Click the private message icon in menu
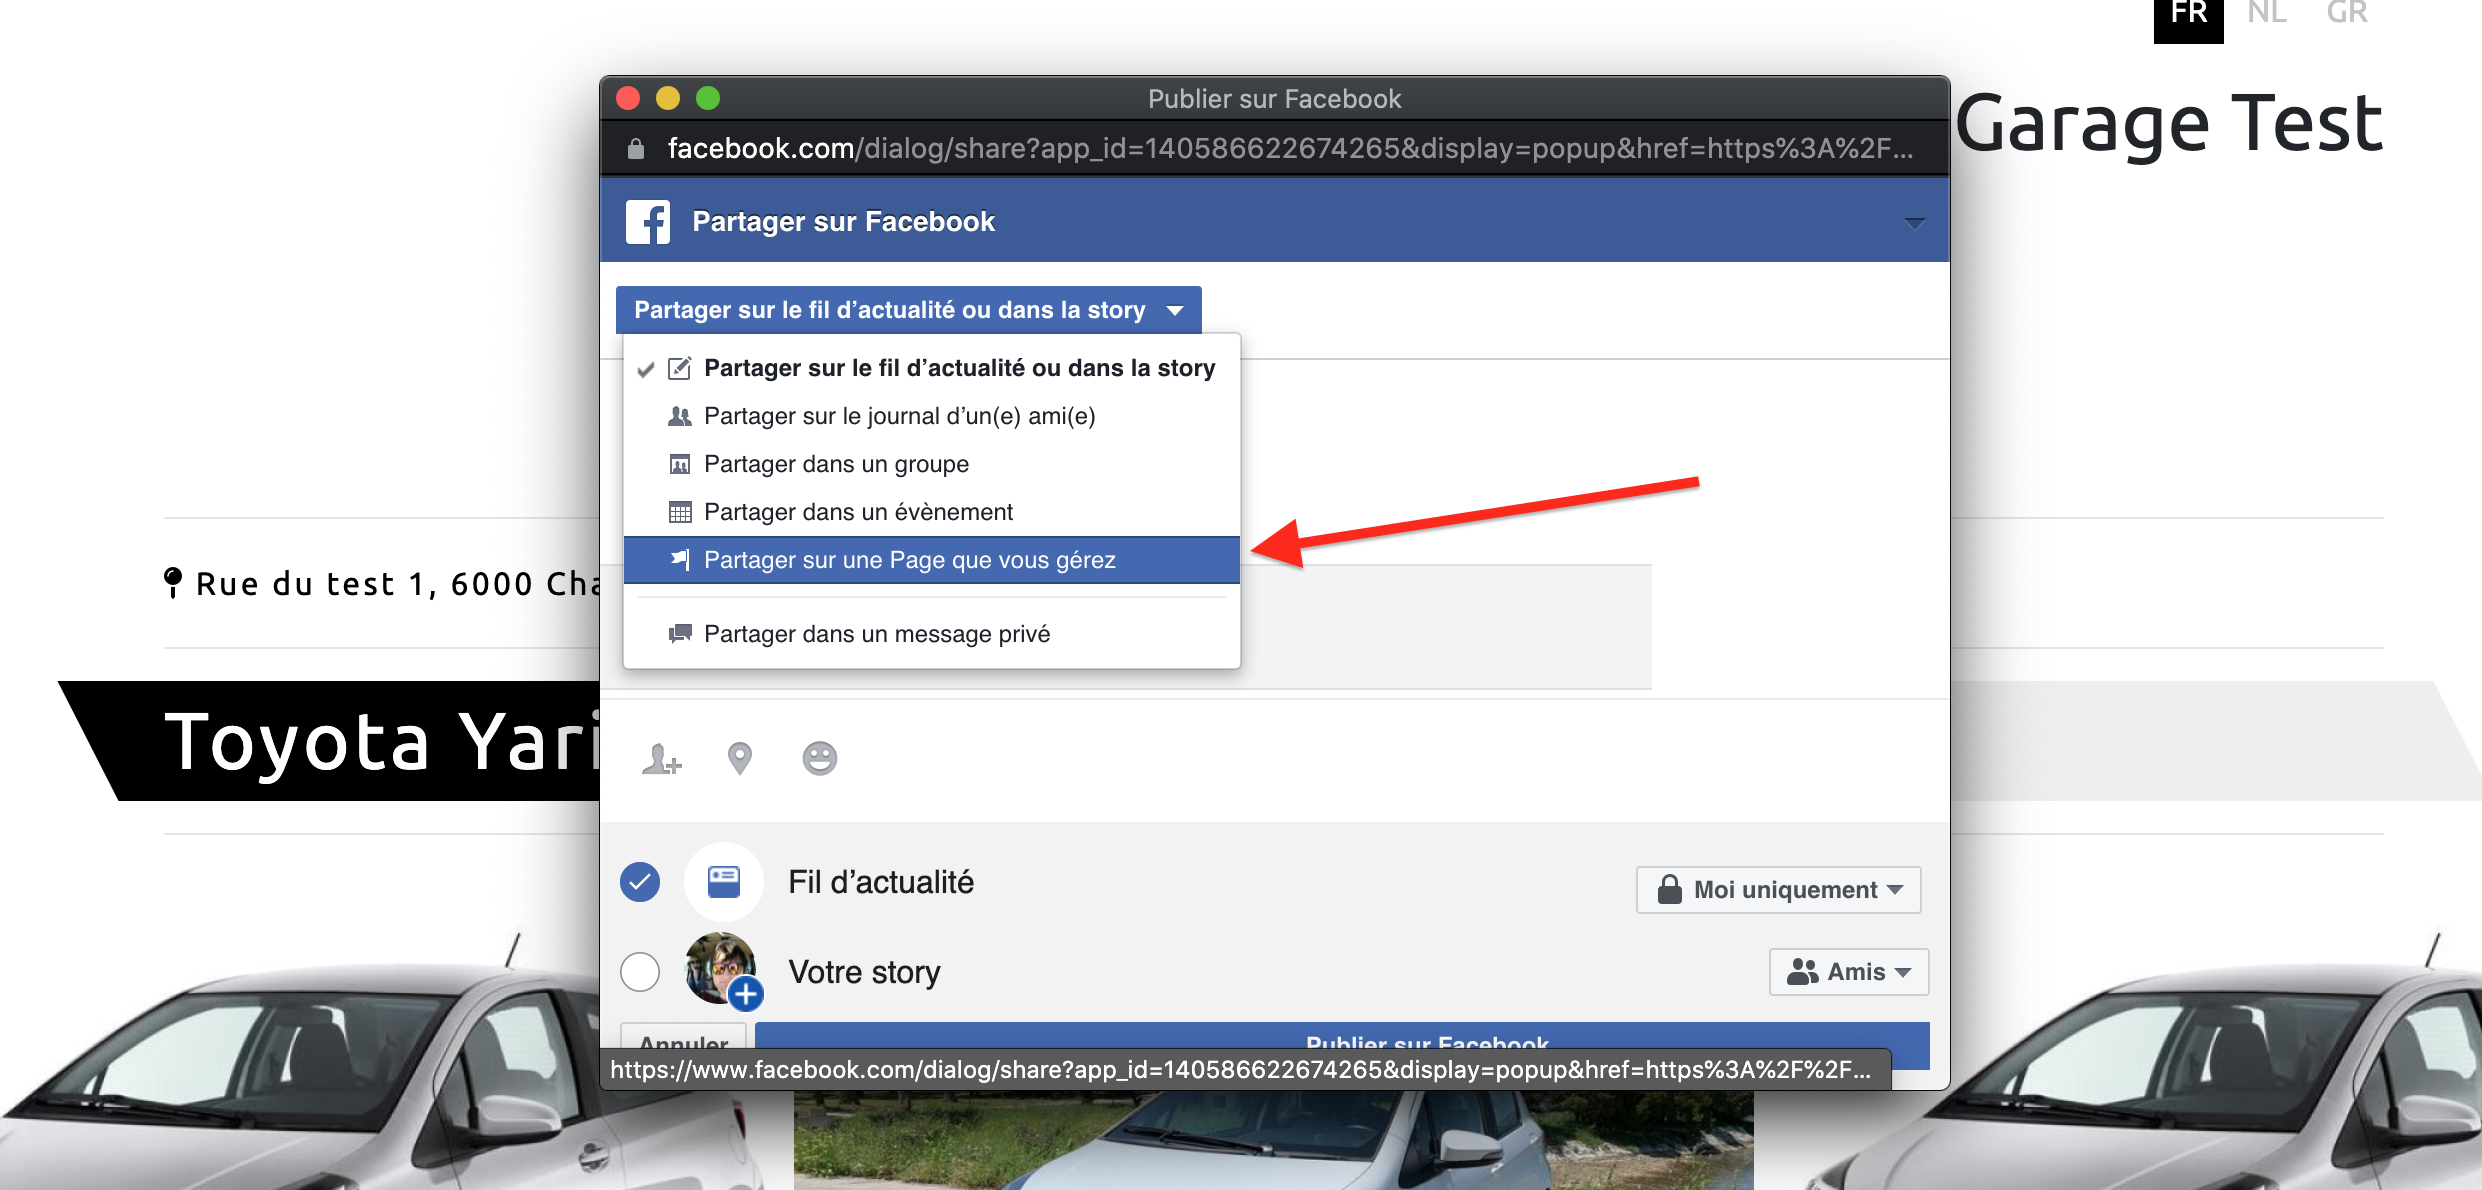Viewport: 2482px width, 1190px height. tap(680, 633)
